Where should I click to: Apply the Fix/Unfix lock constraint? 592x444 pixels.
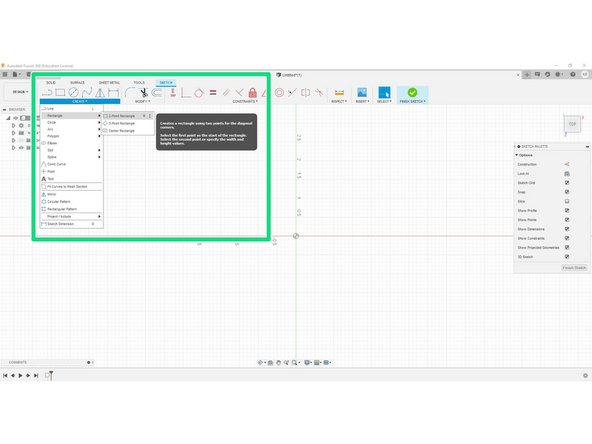click(253, 92)
